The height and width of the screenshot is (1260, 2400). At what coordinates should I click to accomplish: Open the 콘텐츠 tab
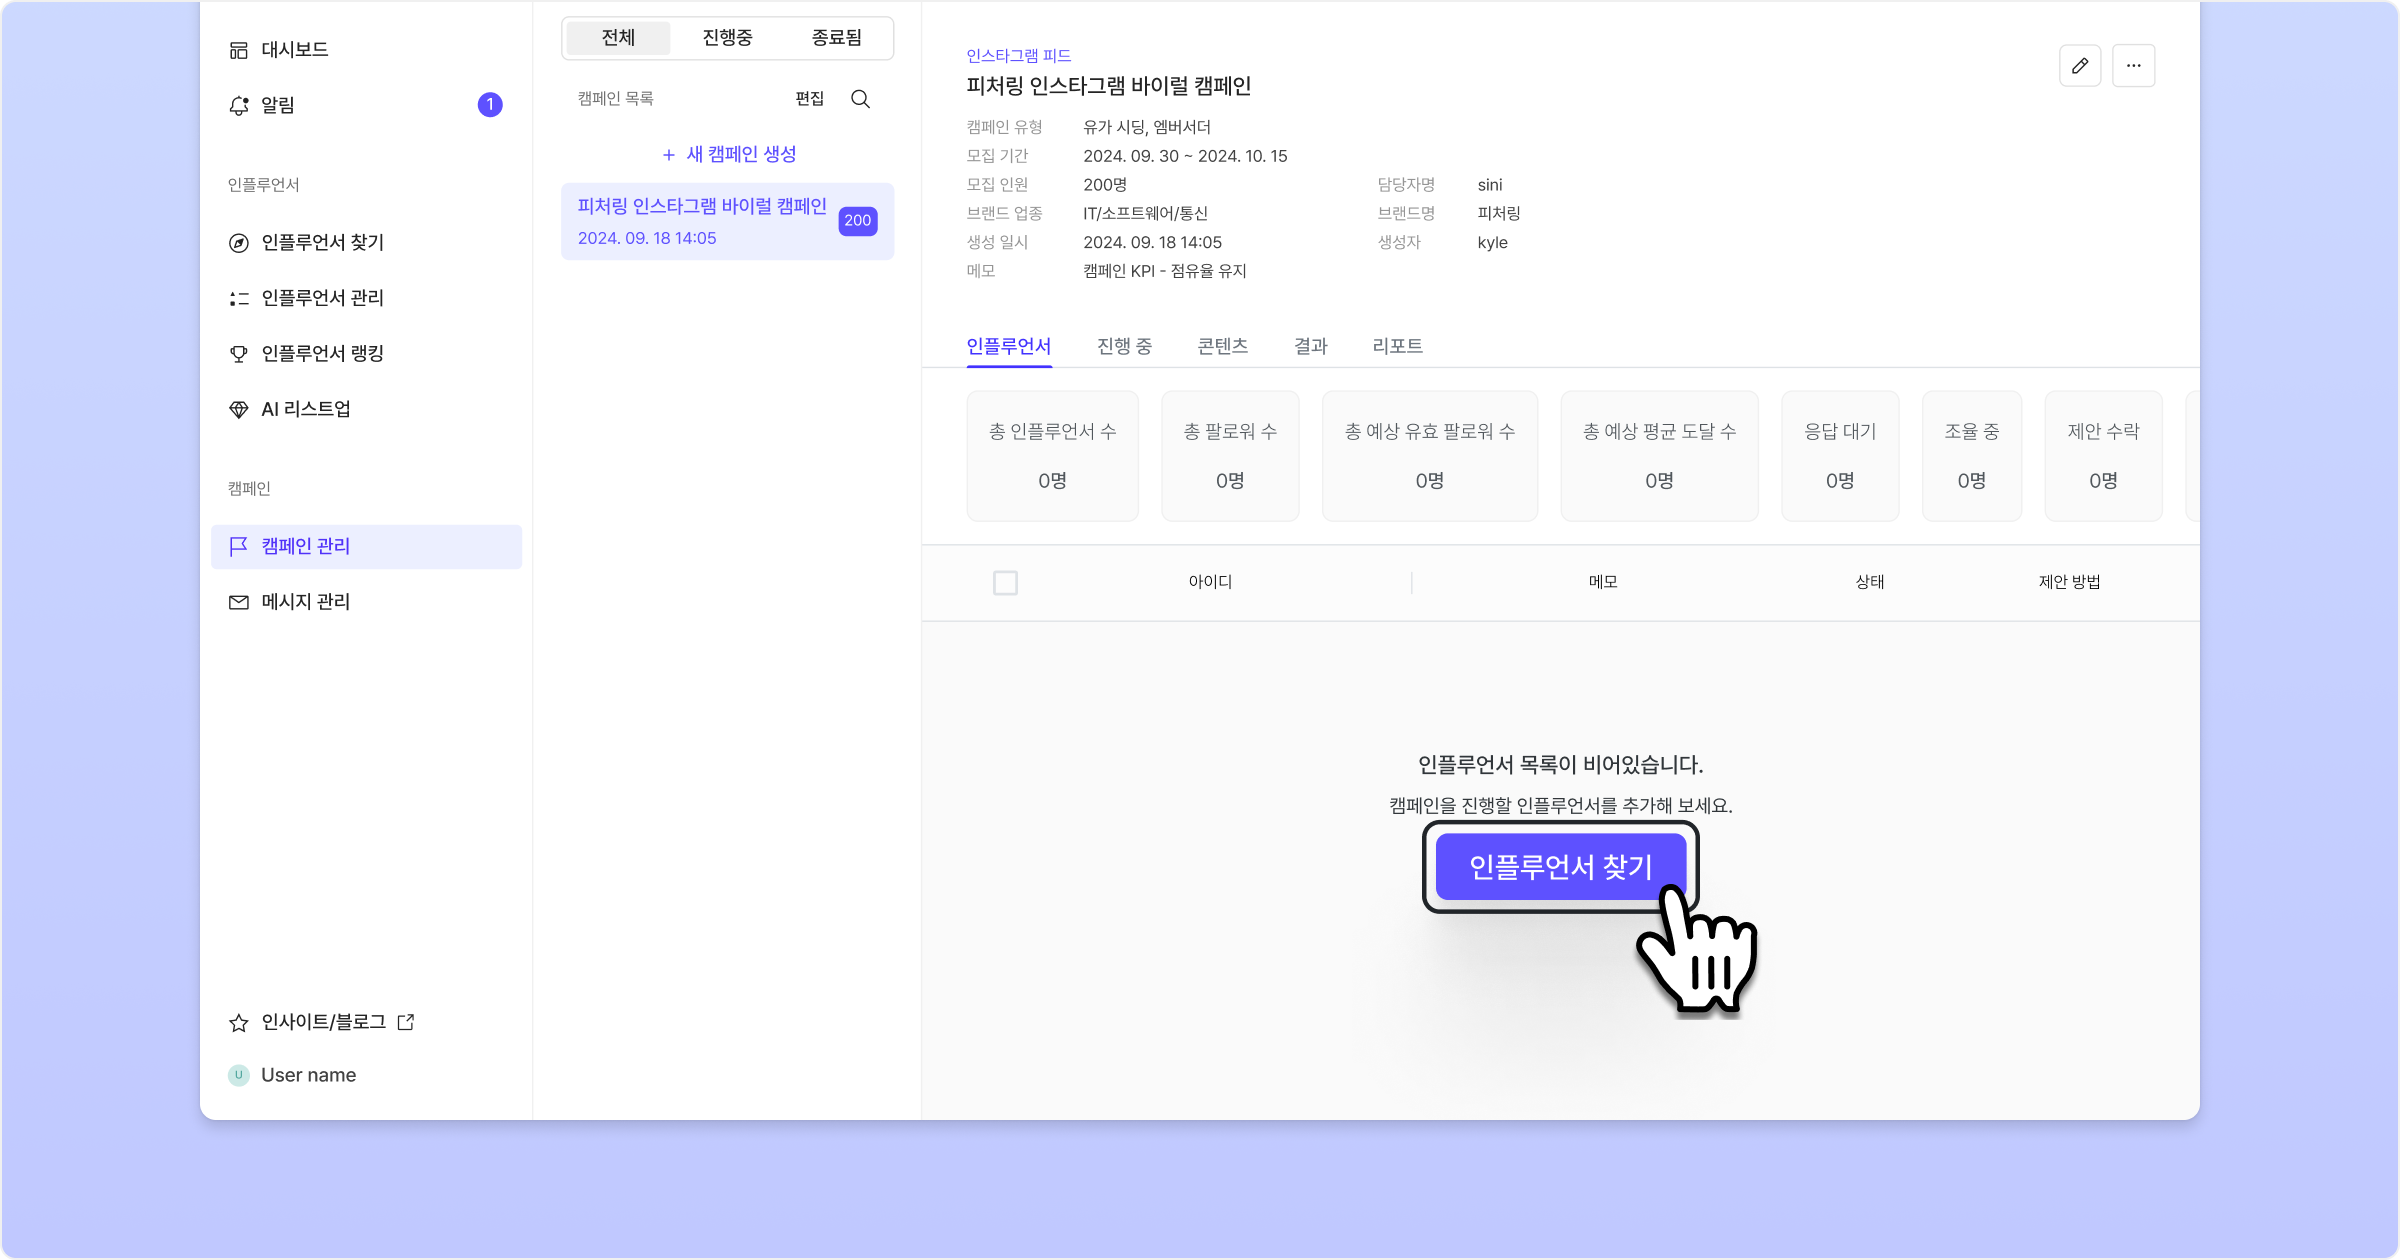click(x=1222, y=346)
